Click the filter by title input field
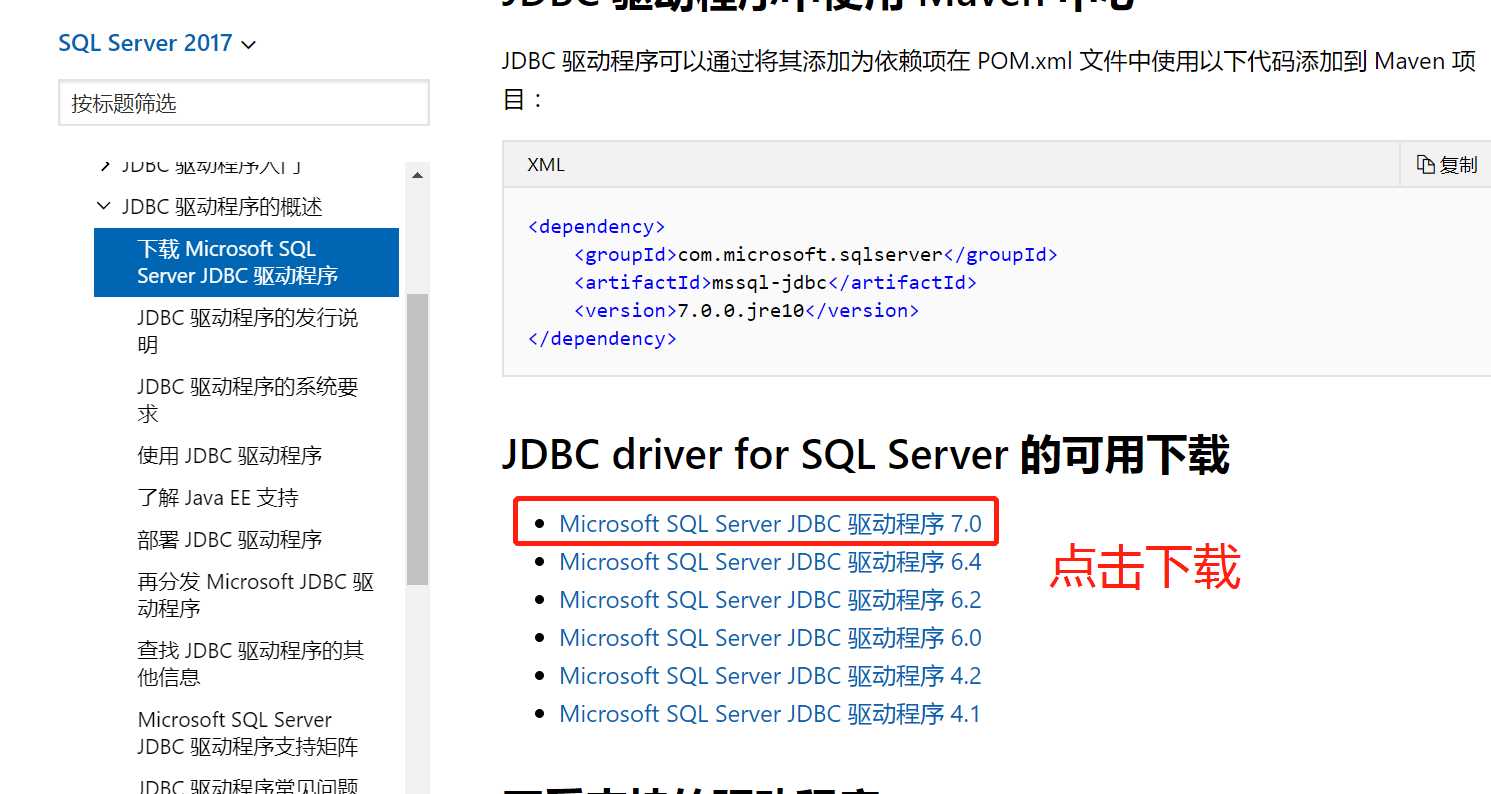1491x794 pixels. point(244,103)
